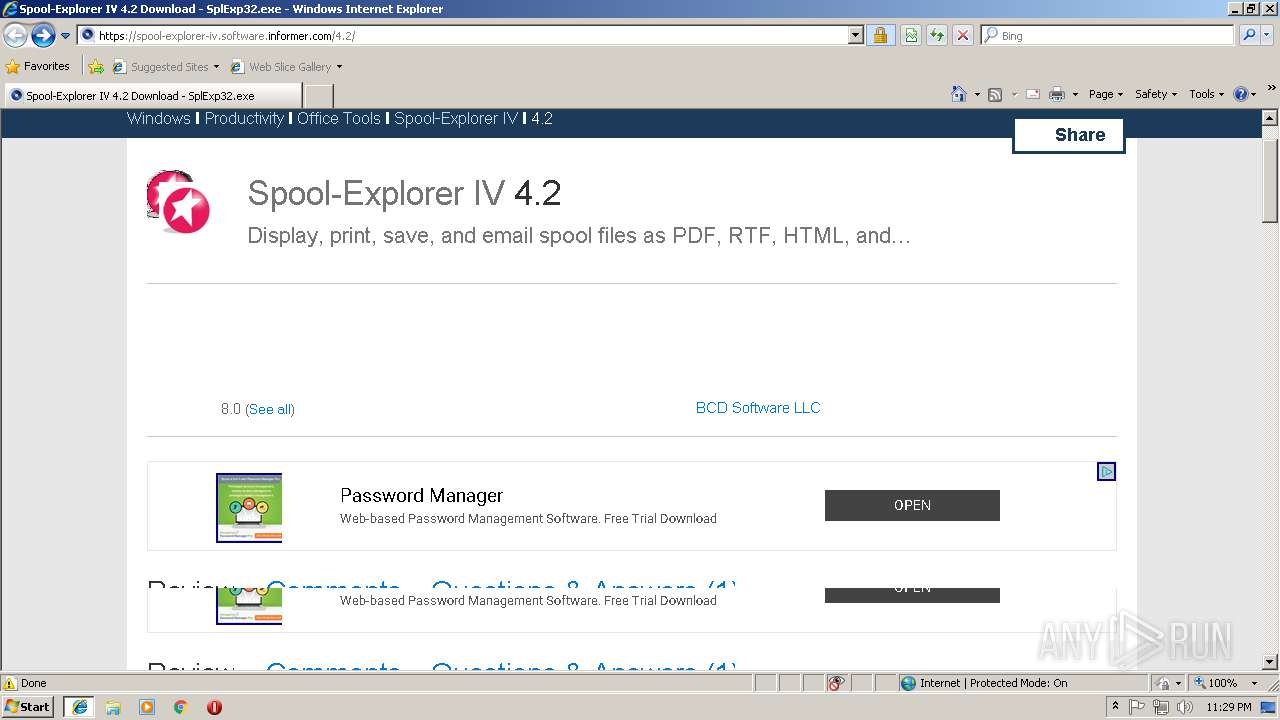
Task: Open the Favorites star button
Action: tap(37, 66)
